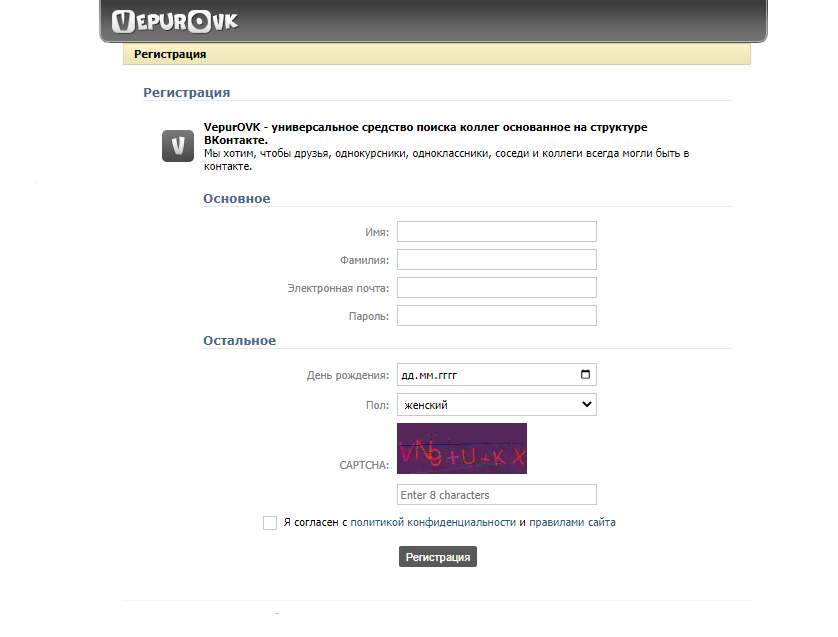
Task: Click the gray V icon beside the description
Action: (x=177, y=146)
